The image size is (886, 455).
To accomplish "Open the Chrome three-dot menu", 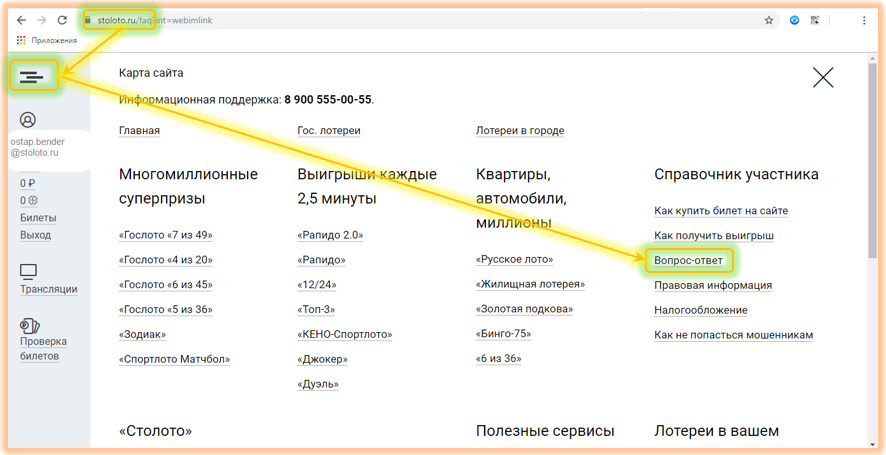I will 865,20.
